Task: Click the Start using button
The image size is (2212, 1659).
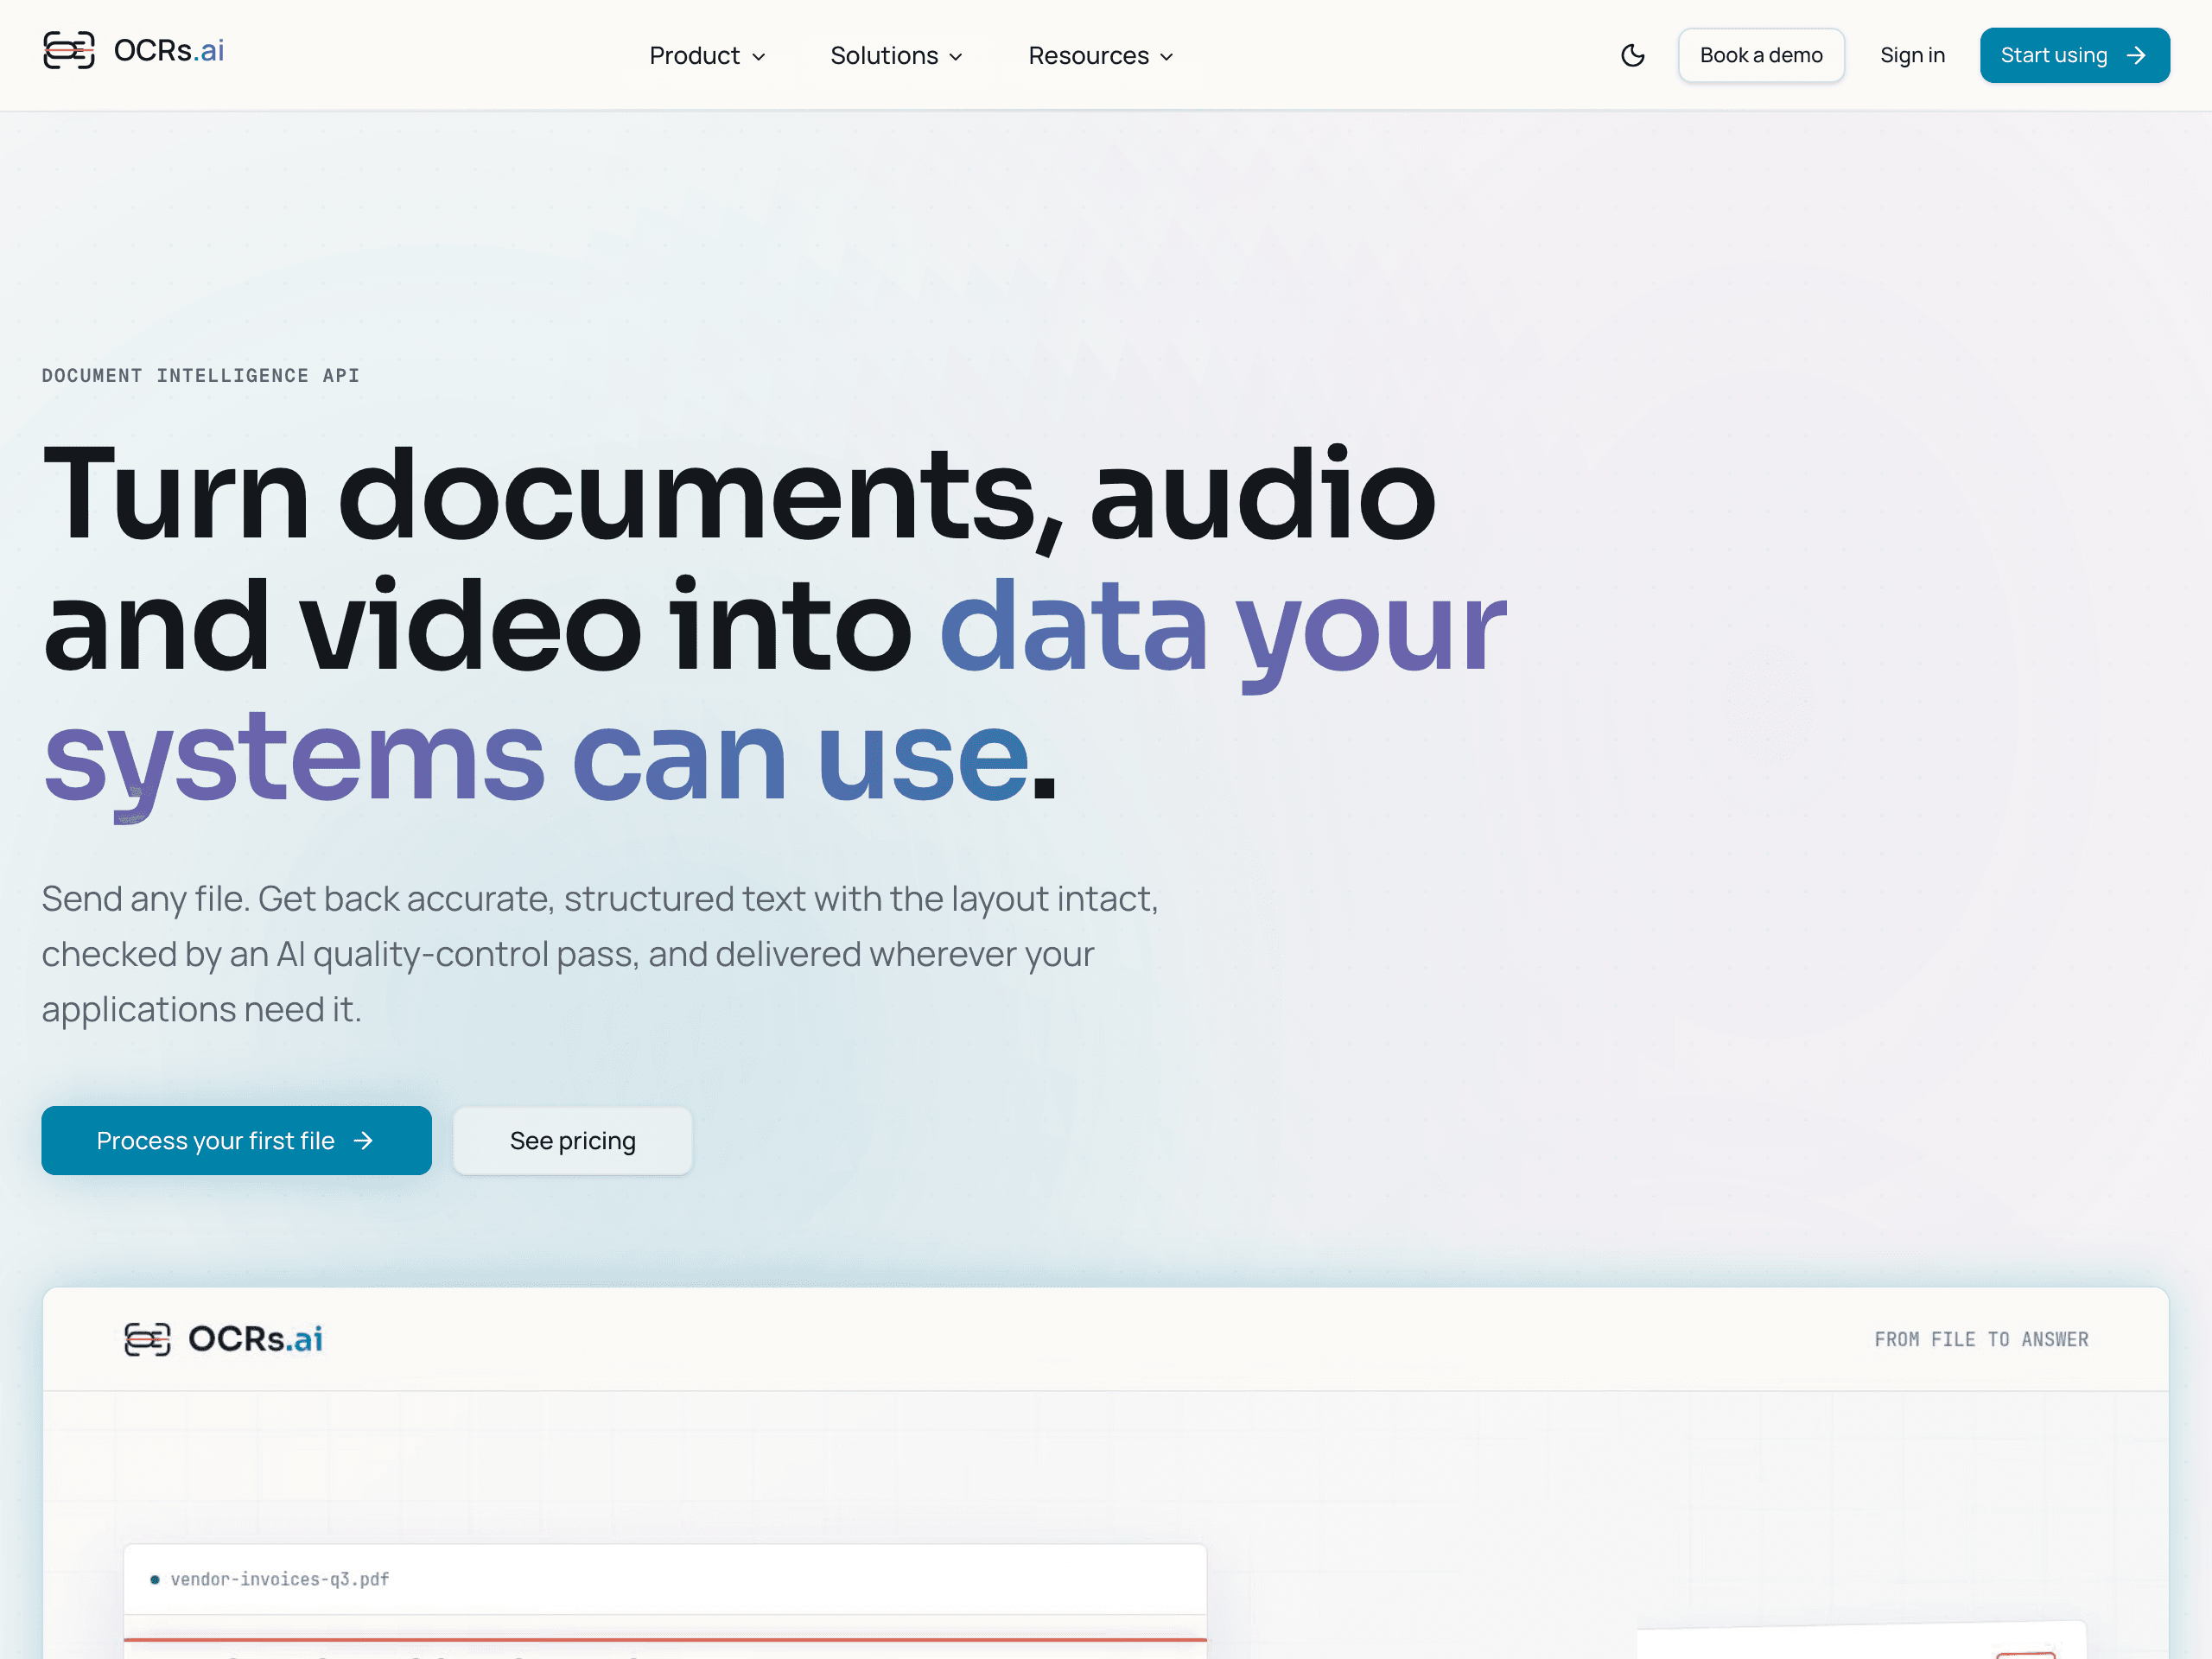Action: 2074,55
